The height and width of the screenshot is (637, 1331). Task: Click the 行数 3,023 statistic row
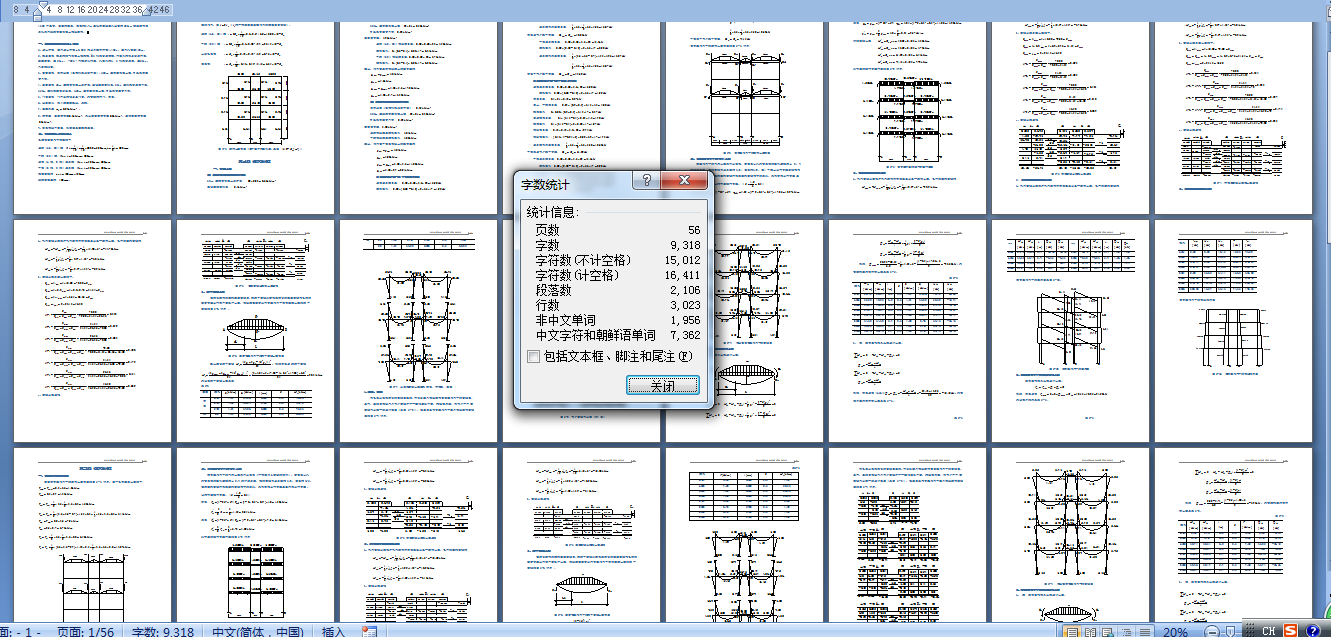click(616, 305)
